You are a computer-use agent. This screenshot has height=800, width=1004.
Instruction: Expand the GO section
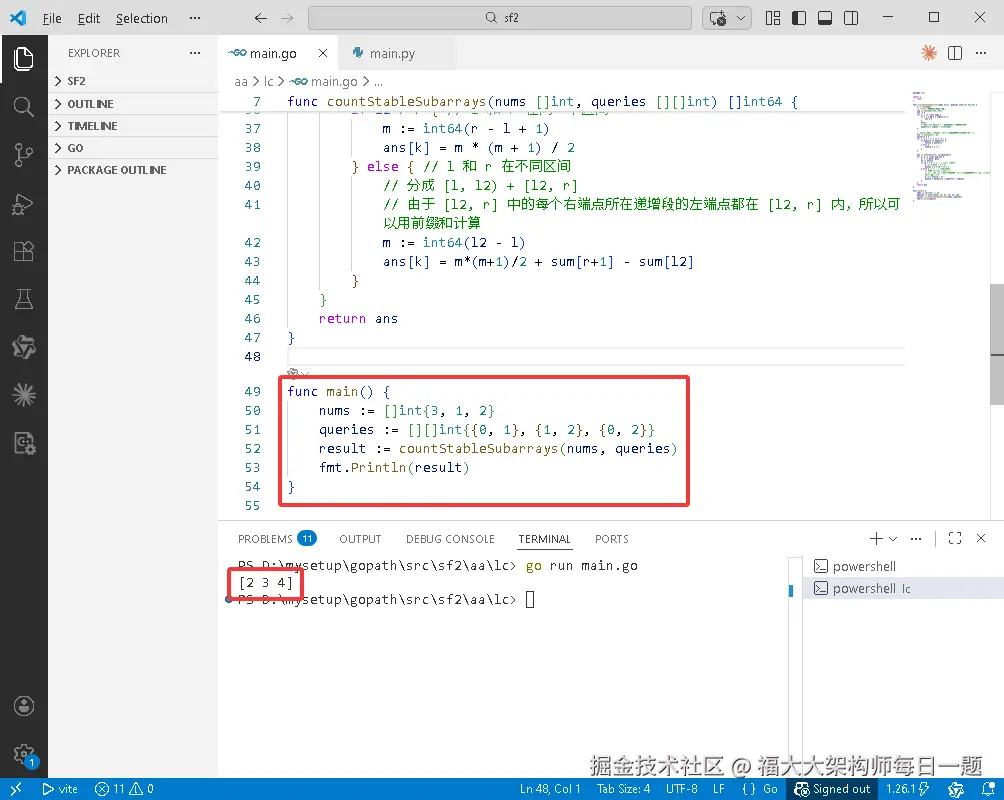click(x=133, y=148)
